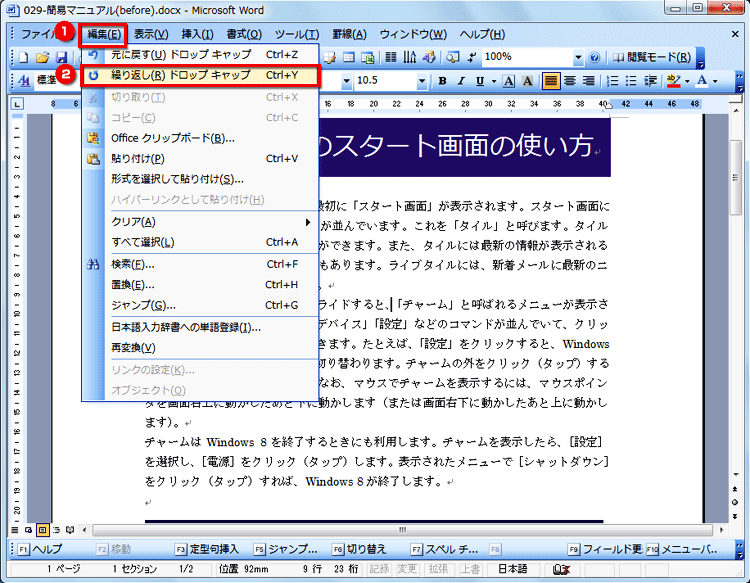Open the 編集(E) menu
Screen dimensions: 750x583
(103, 34)
